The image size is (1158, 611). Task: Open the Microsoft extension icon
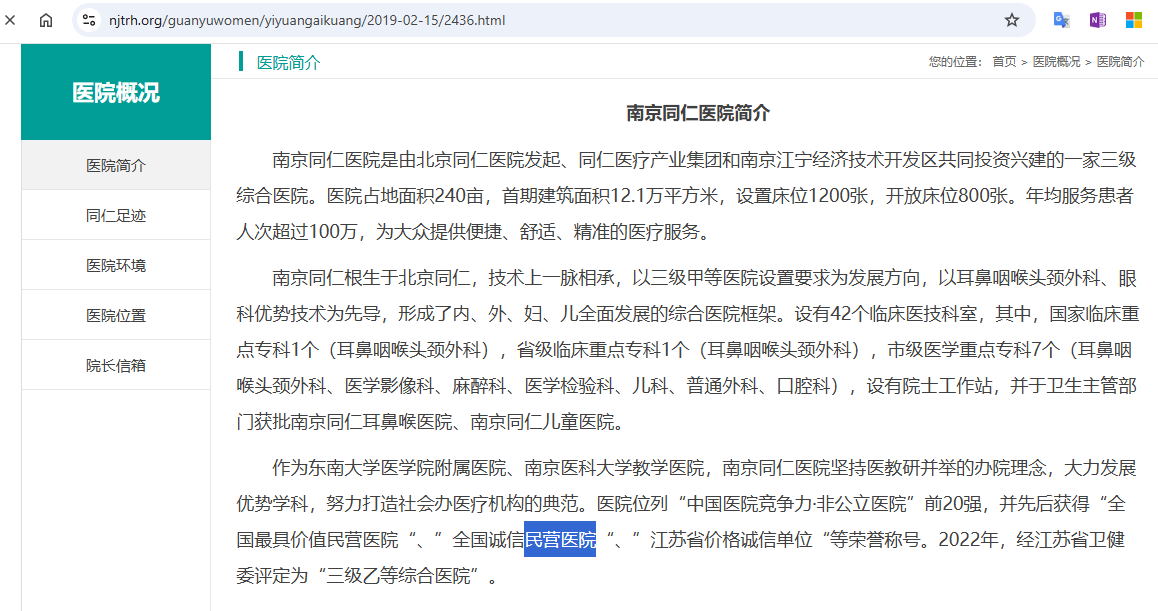coord(1134,20)
